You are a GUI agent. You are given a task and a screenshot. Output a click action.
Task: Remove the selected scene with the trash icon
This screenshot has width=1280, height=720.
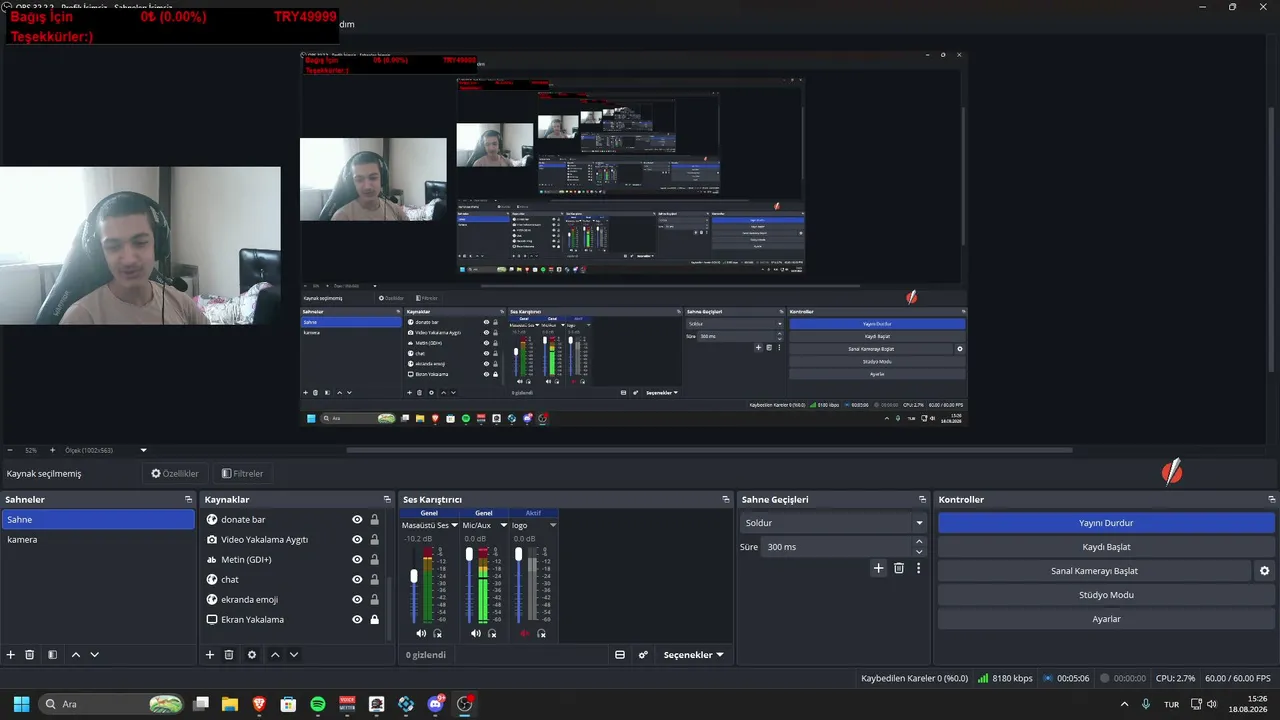click(30, 655)
